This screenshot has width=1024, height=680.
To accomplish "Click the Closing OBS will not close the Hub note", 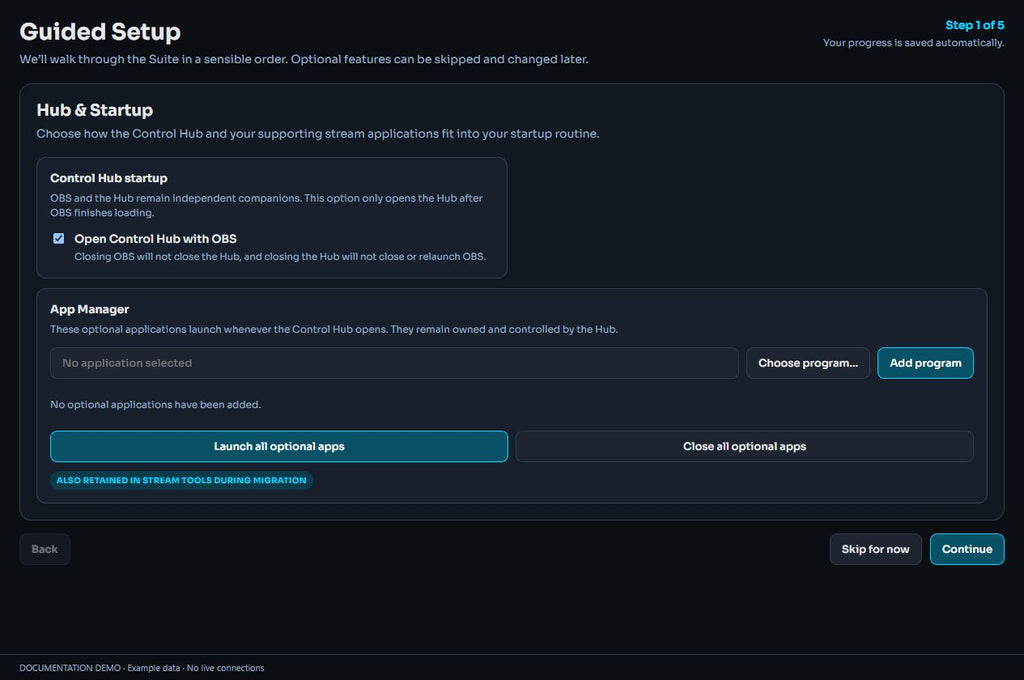I will (280, 256).
